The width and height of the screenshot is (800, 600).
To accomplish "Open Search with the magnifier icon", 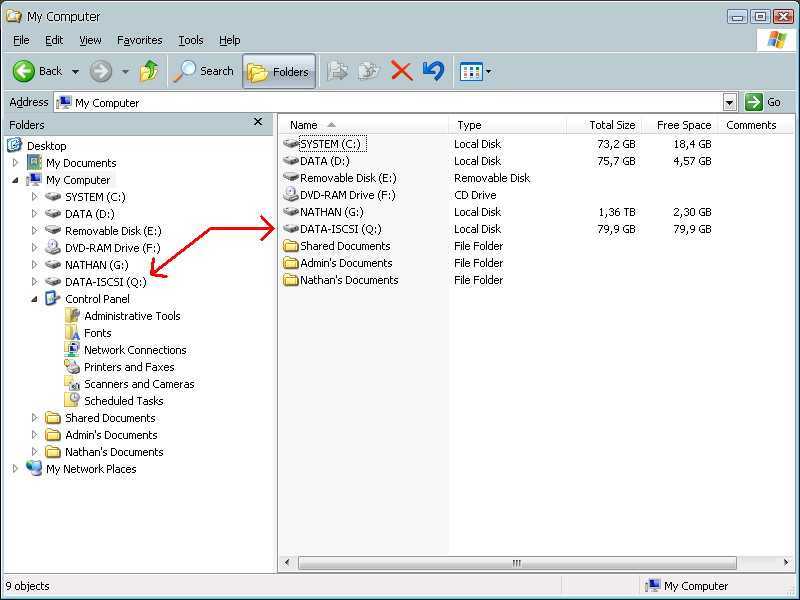I will click(185, 71).
